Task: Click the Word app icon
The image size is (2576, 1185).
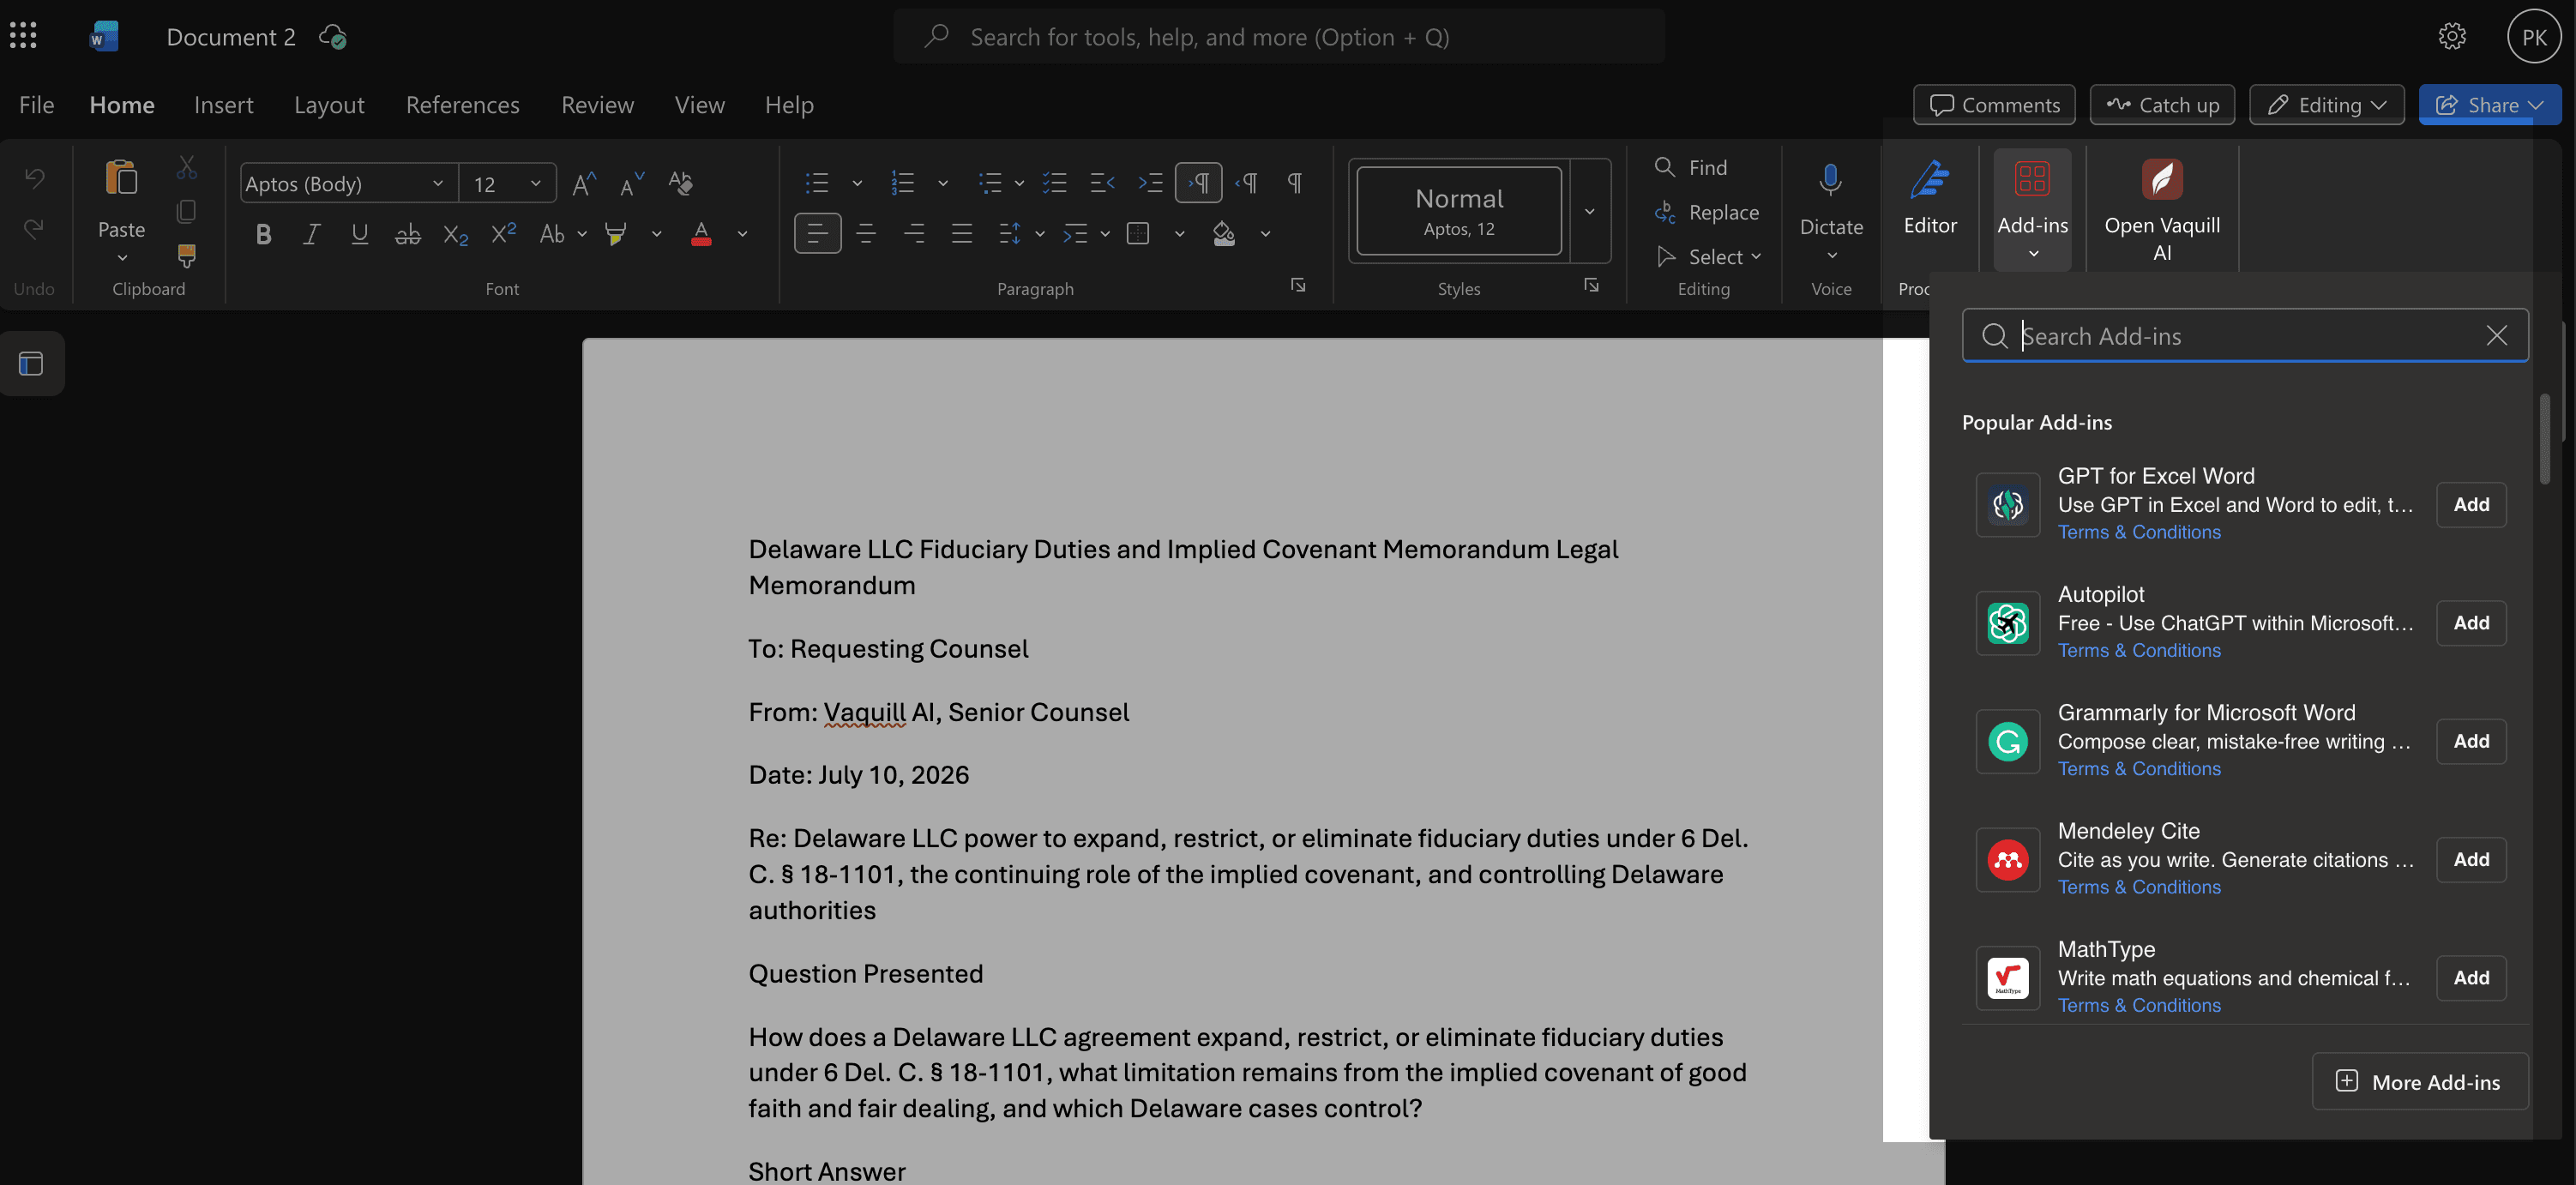Action: pyautogui.click(x=104, y=36)
